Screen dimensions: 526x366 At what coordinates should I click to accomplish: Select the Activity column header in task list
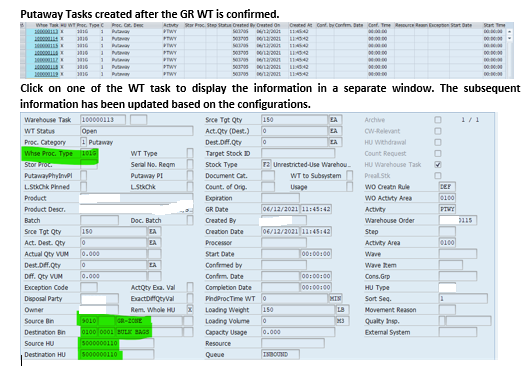171,25
